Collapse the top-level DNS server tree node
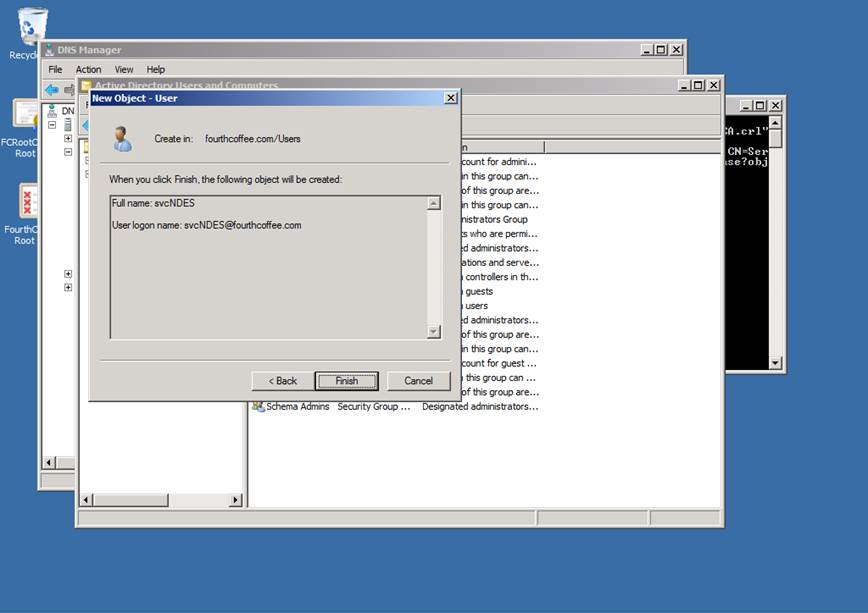 click(52, 125)
